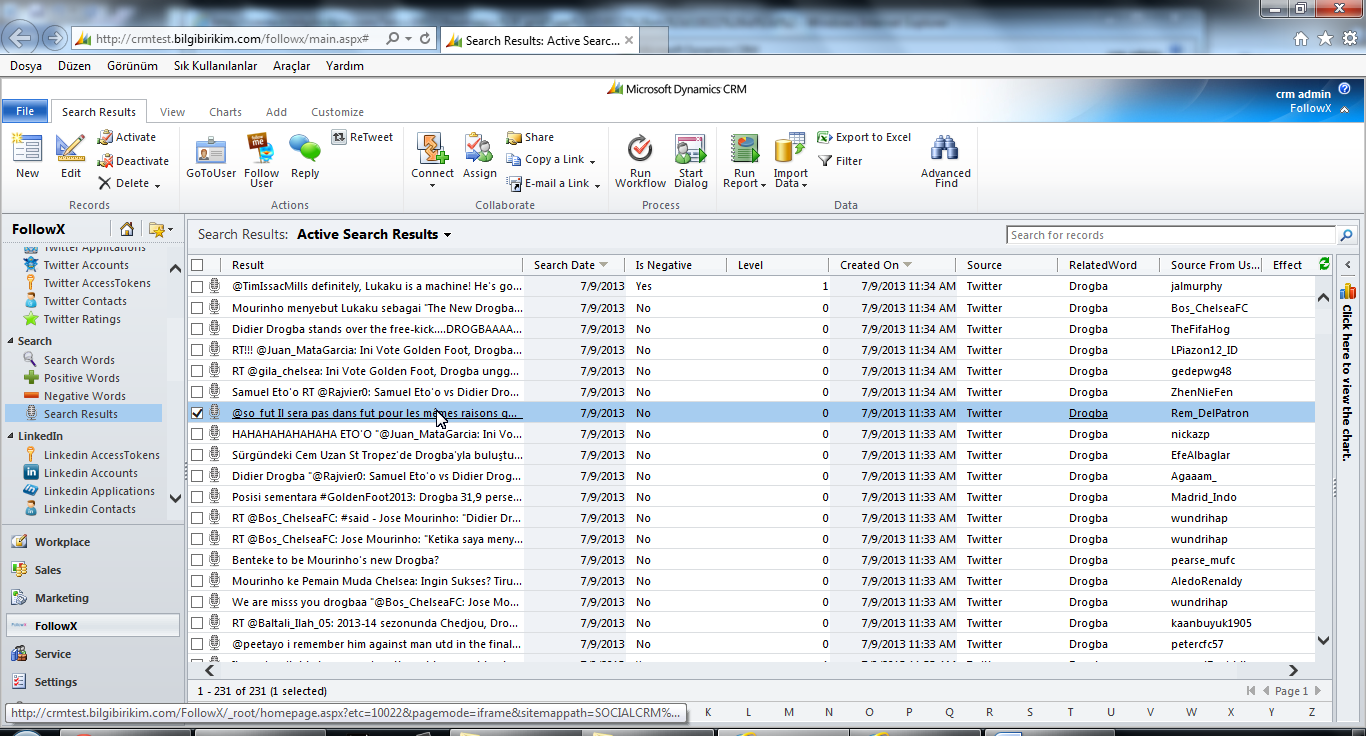Check the row for @TimIssacMills tweet
The height and width of the screenshot is (736, 1367).
(x=197, y=287)
